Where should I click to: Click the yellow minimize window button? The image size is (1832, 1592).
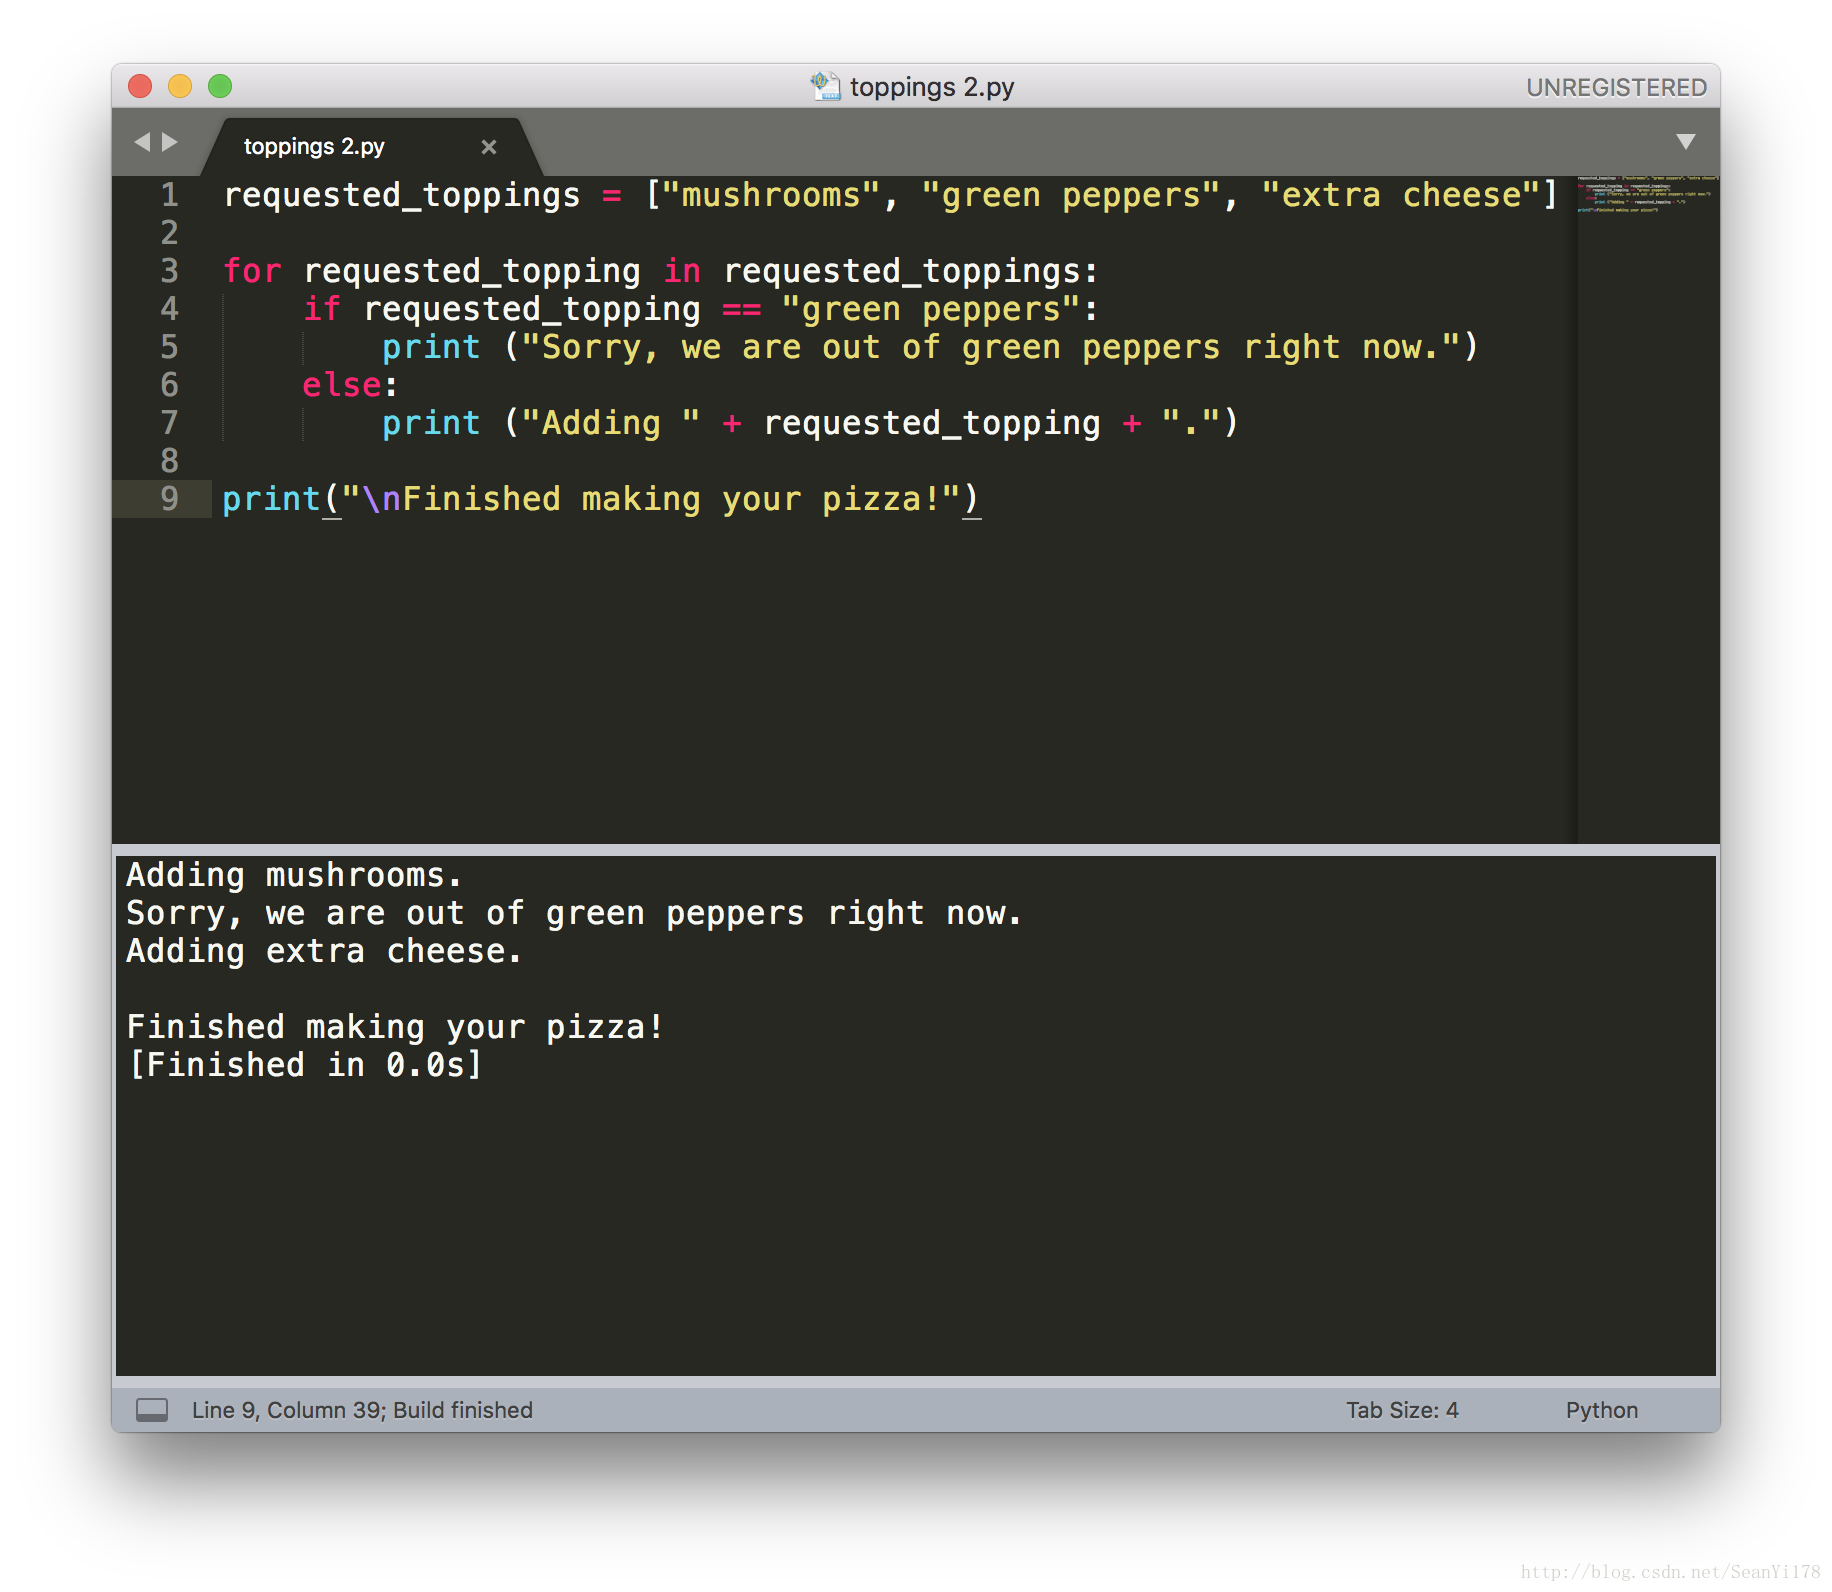coord(180,86)
